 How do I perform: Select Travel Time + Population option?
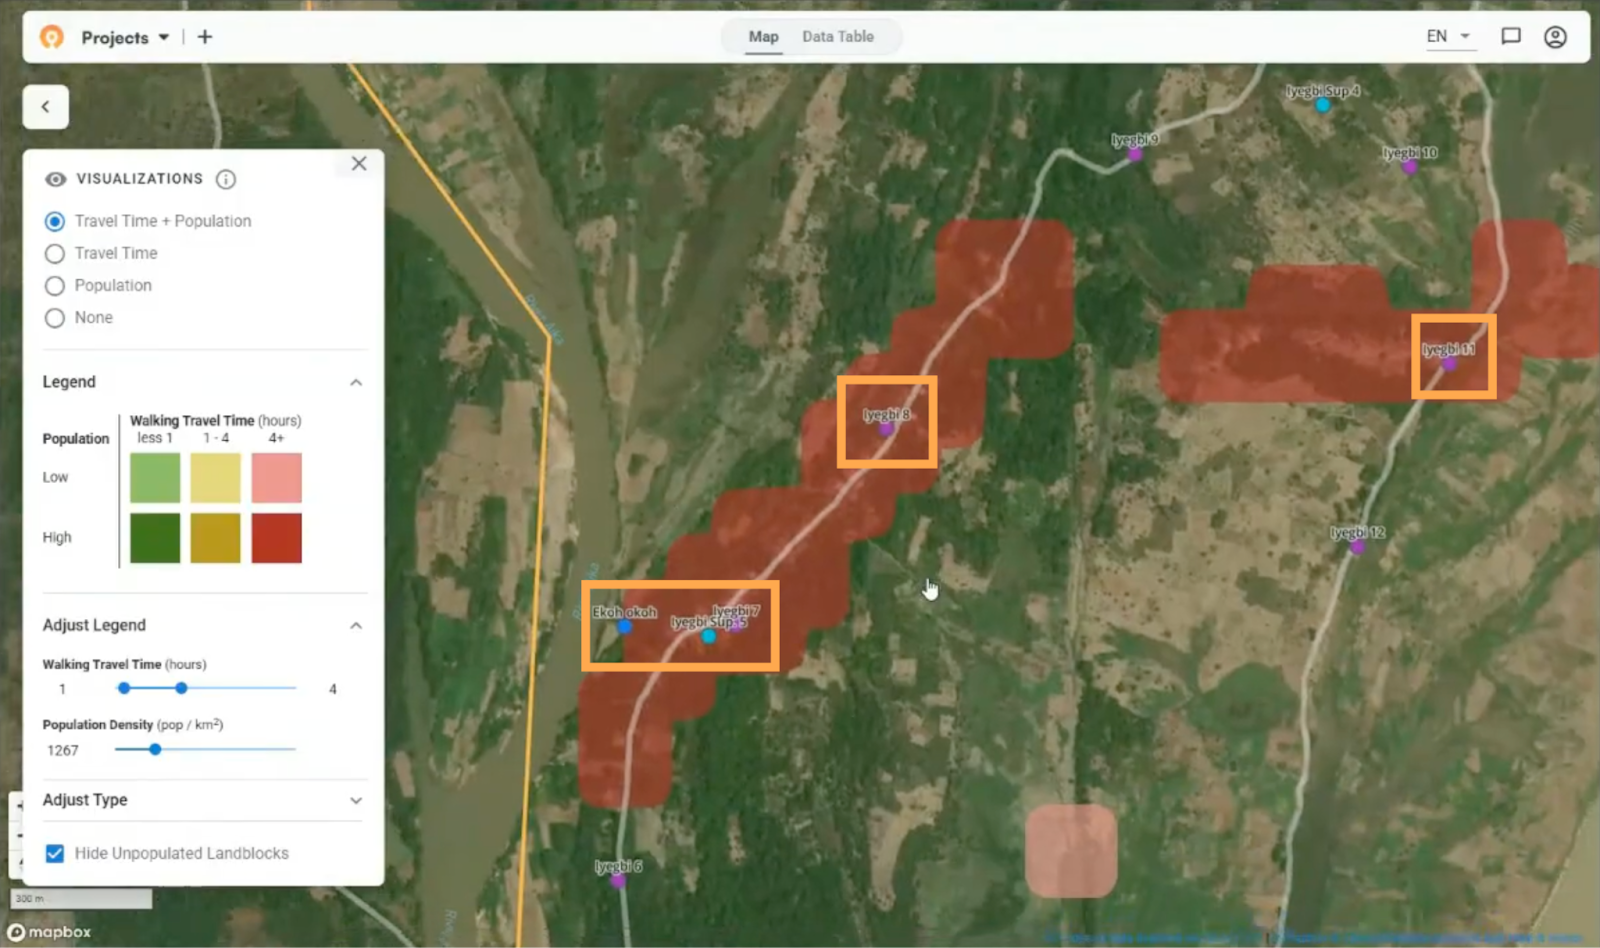(x=55, y=221)
